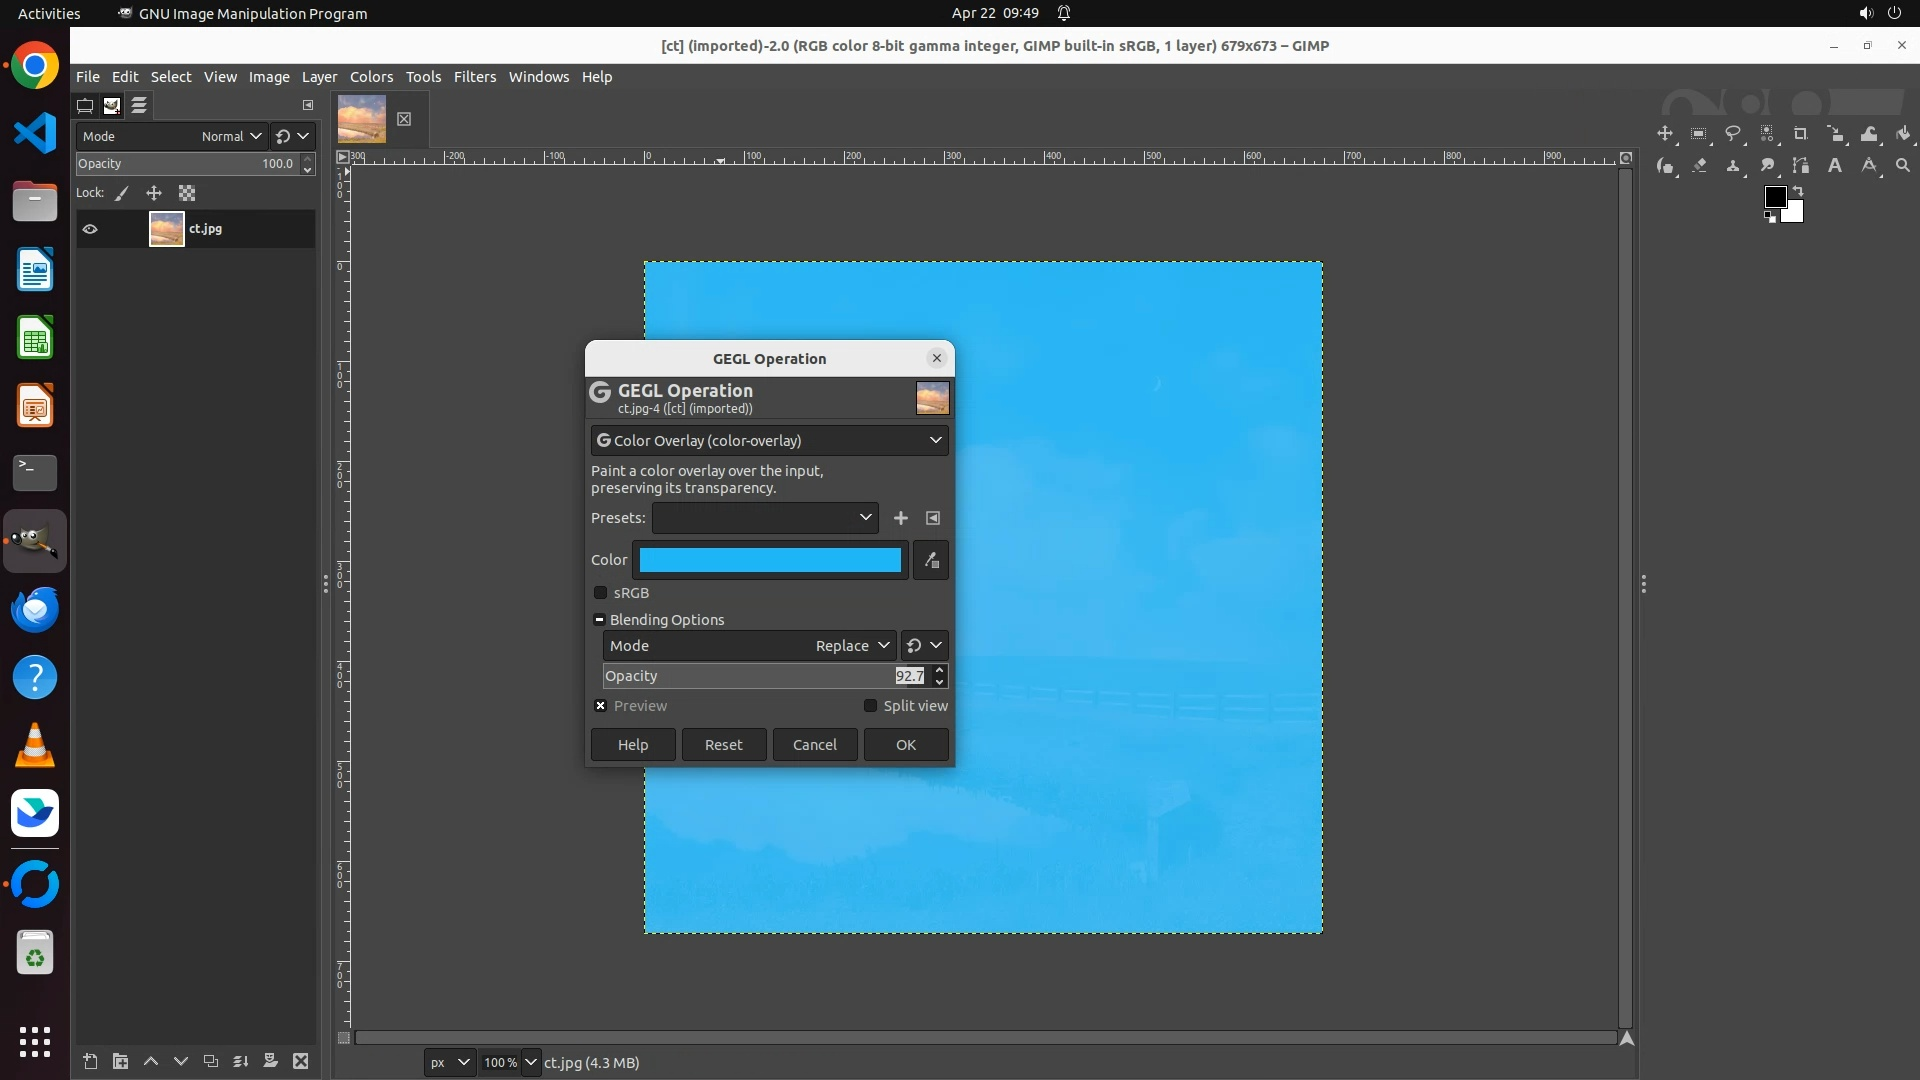Click the blue Color swatch
Screen dimensions: 1920x1080
click(769, 561)
